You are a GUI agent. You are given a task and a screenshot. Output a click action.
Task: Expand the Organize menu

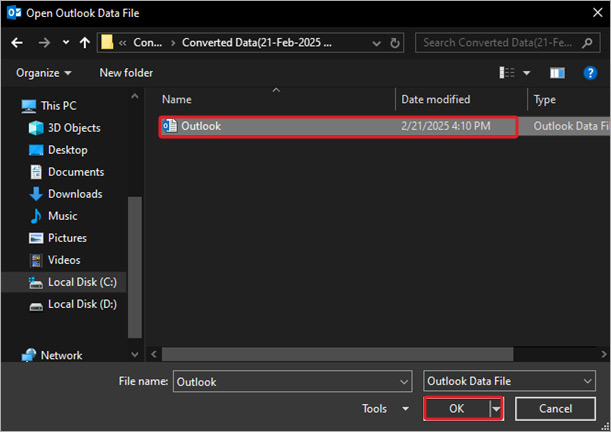point(44,73)
